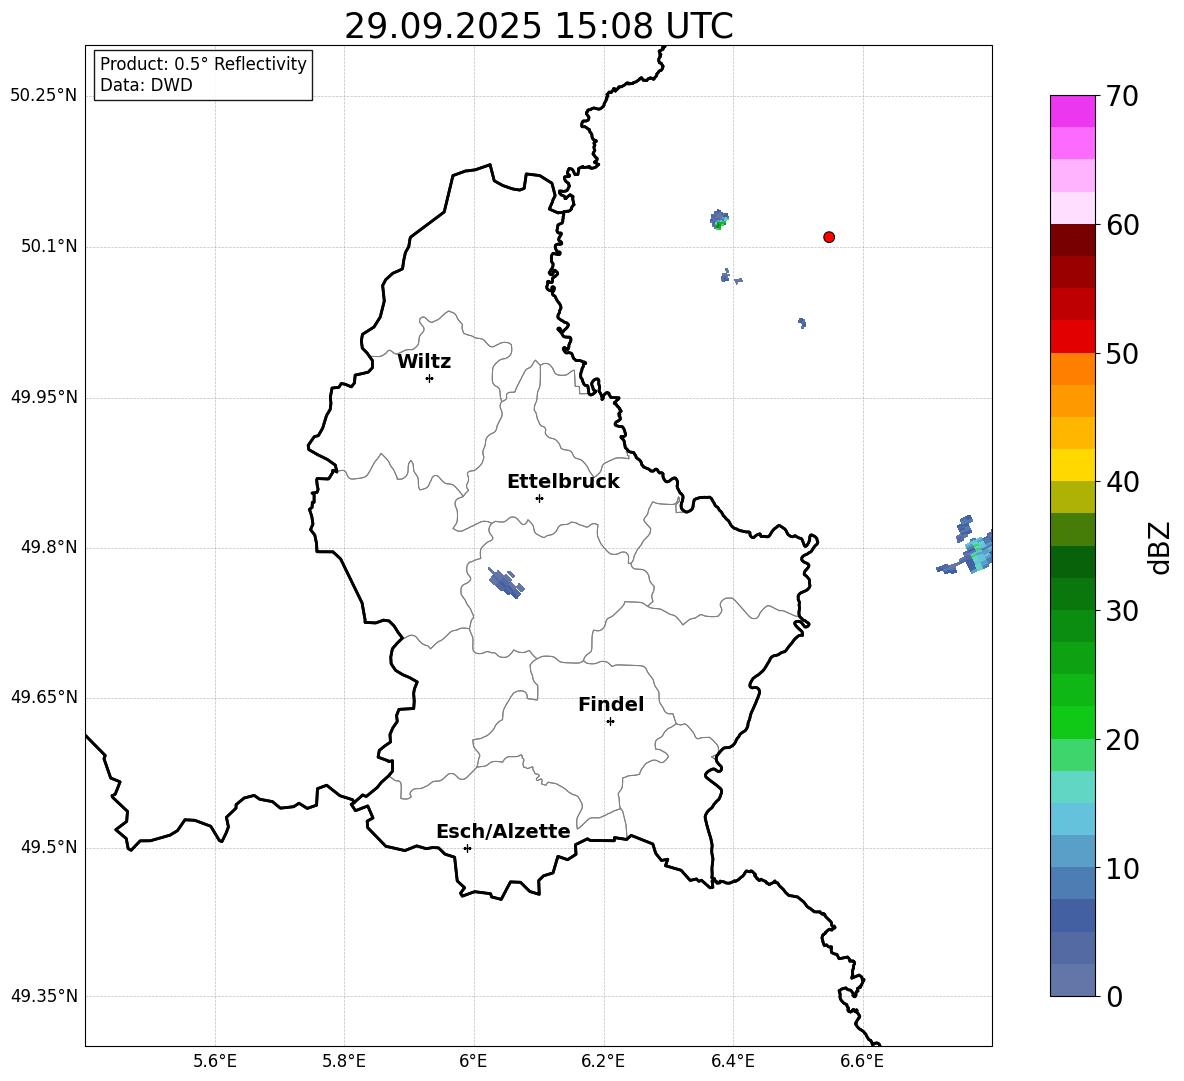Click the 49.95°N latitude label
This screenshot has height=1081, width=1184.
coord(44,397)
